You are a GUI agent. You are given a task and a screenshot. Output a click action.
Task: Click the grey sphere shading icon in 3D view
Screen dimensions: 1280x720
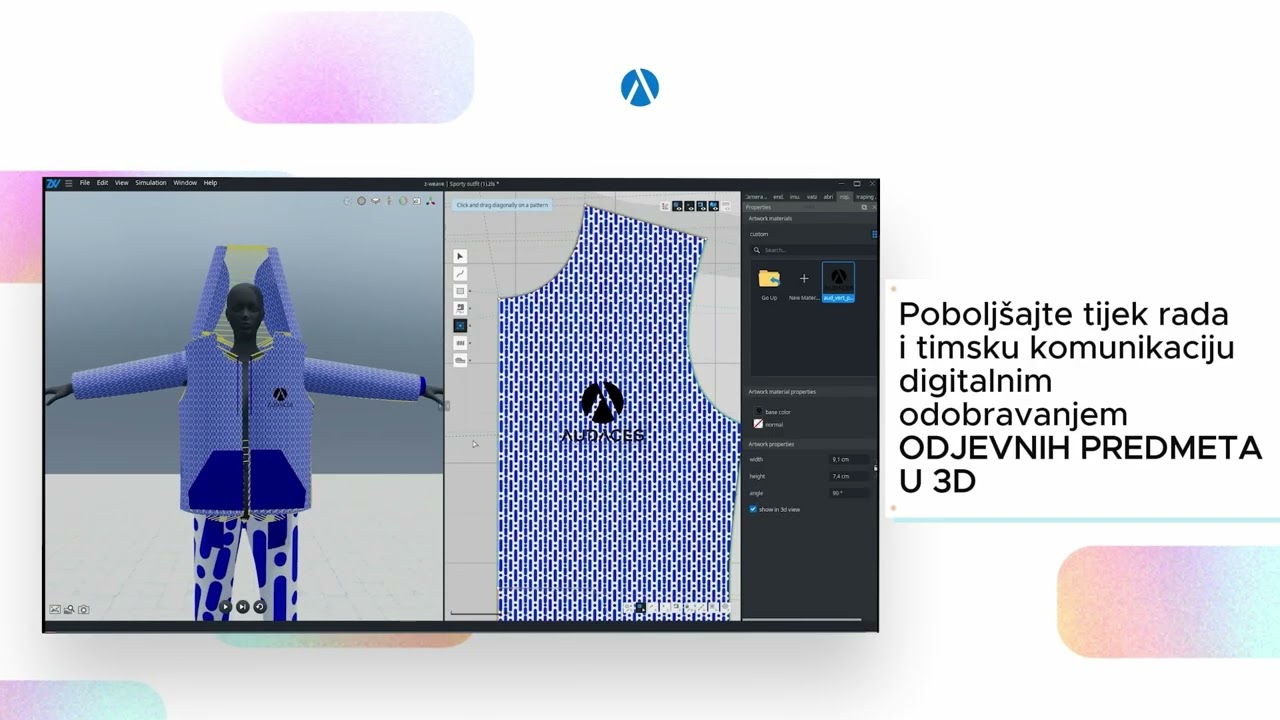(361, 201)
